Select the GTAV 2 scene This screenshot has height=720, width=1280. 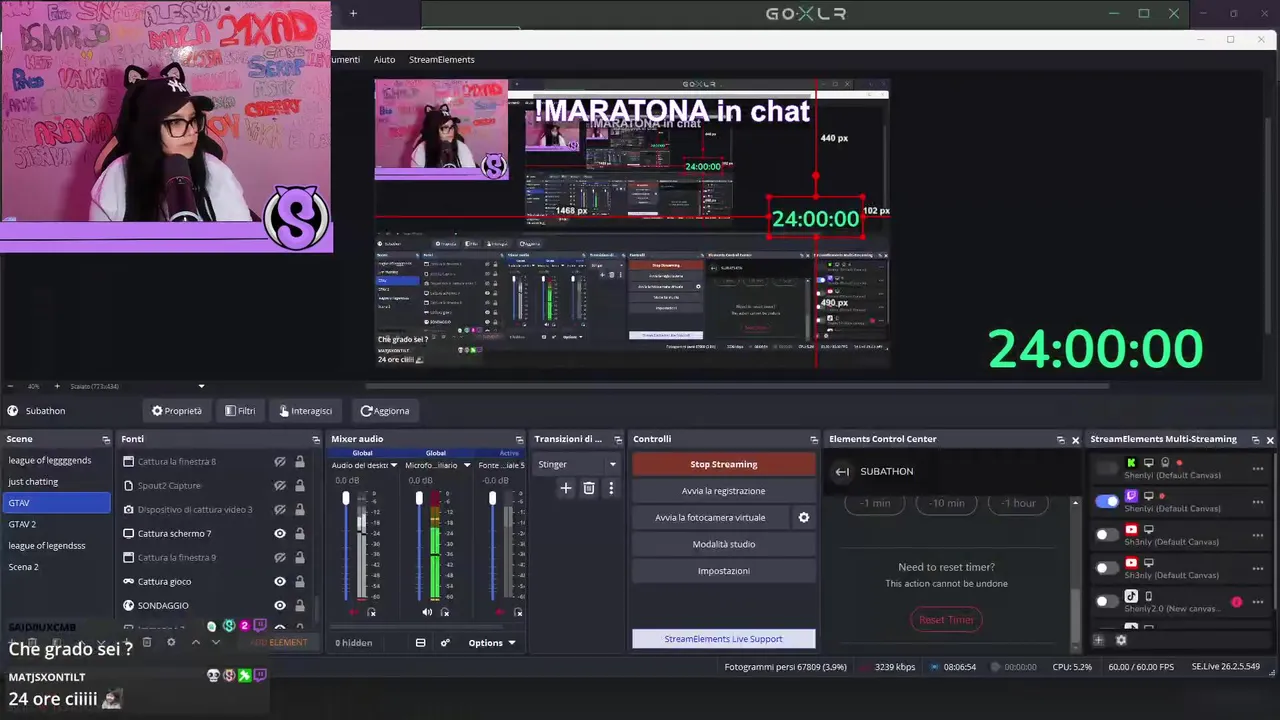[x=56, y=524]
